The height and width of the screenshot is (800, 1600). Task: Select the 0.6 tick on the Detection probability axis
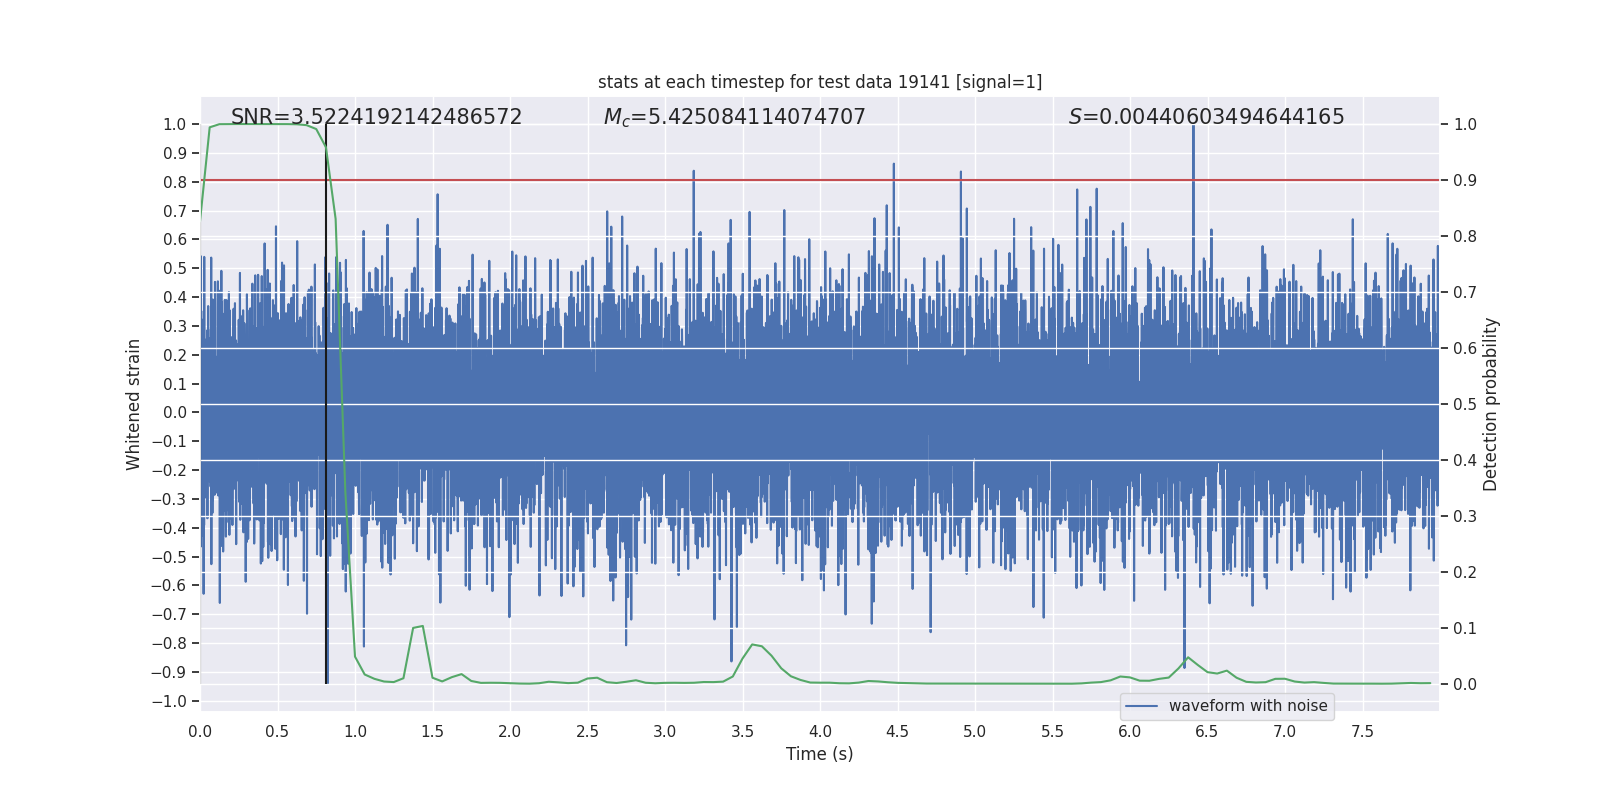[x=1465, y=348]
